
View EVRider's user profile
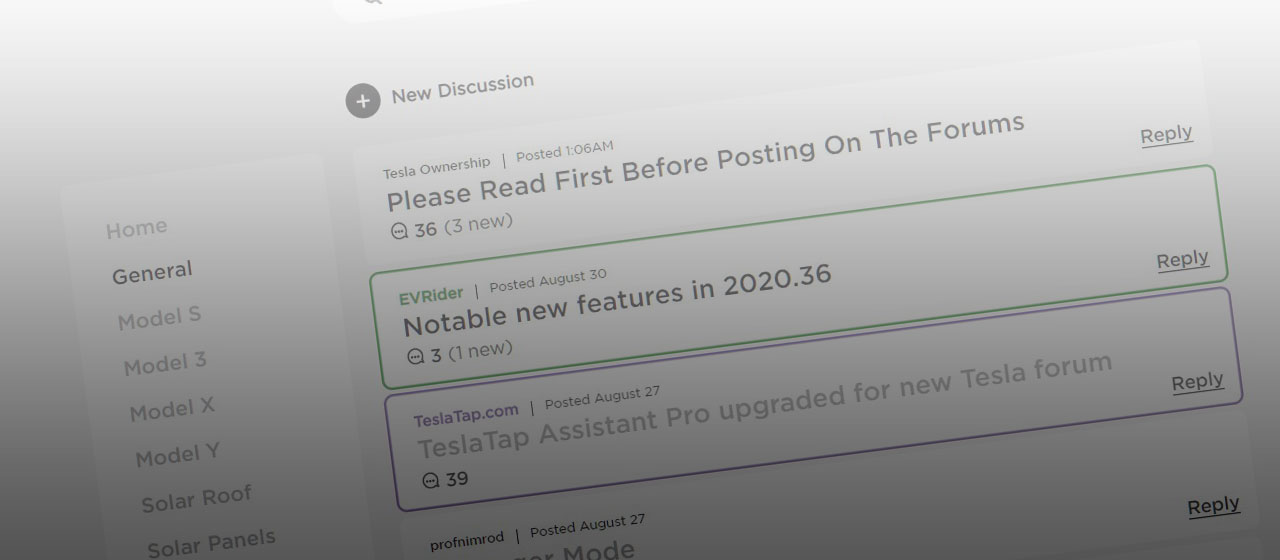(x=431, y=296)
